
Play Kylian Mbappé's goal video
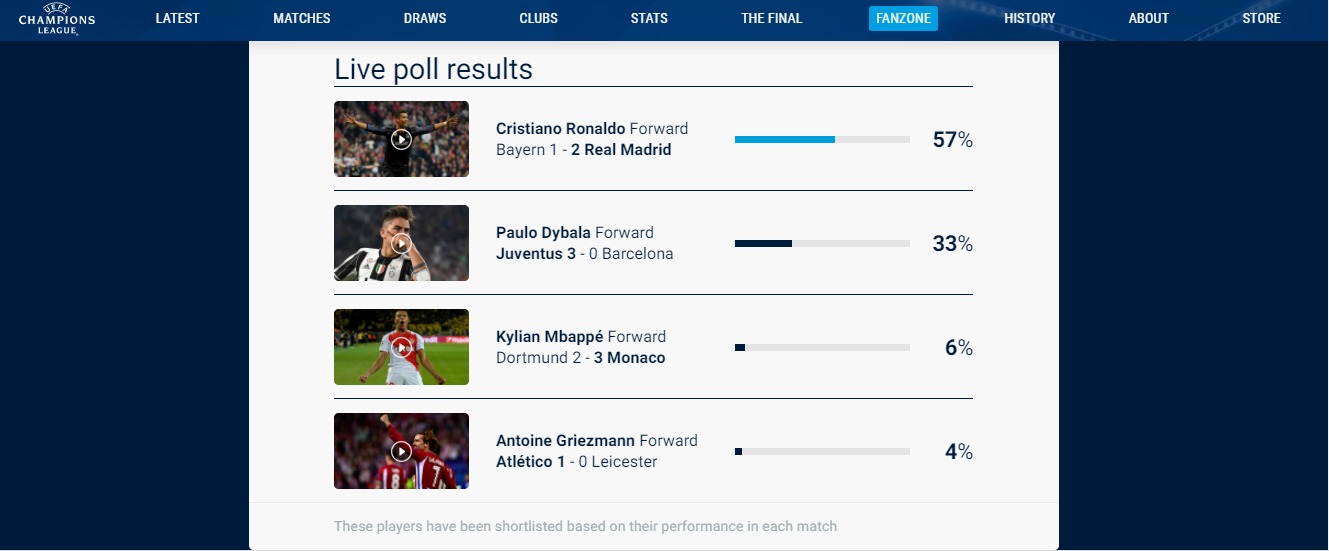pos(401,347)
